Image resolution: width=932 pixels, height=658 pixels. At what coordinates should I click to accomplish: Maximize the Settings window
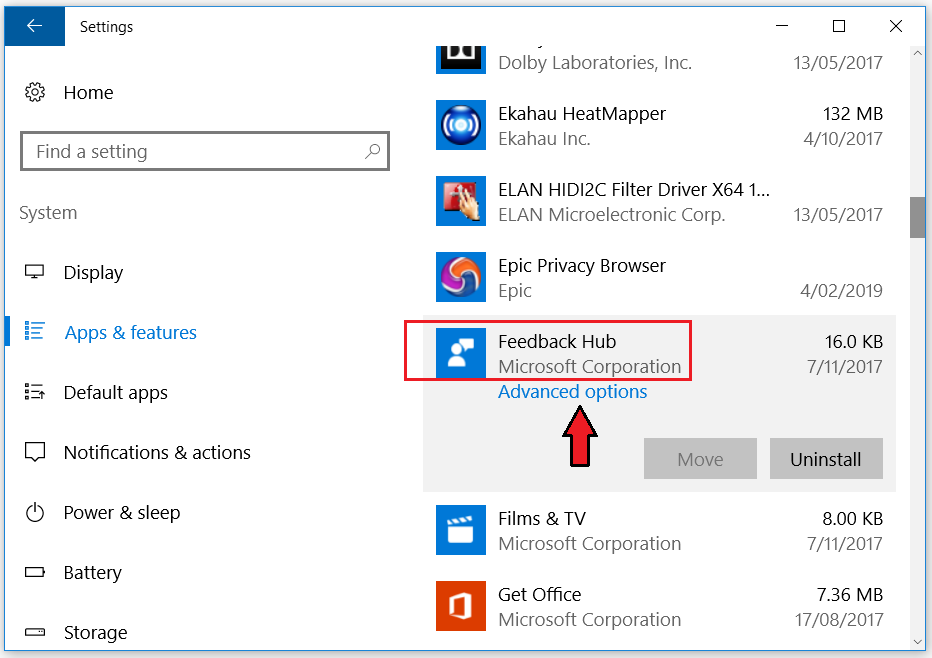[839, 26]
